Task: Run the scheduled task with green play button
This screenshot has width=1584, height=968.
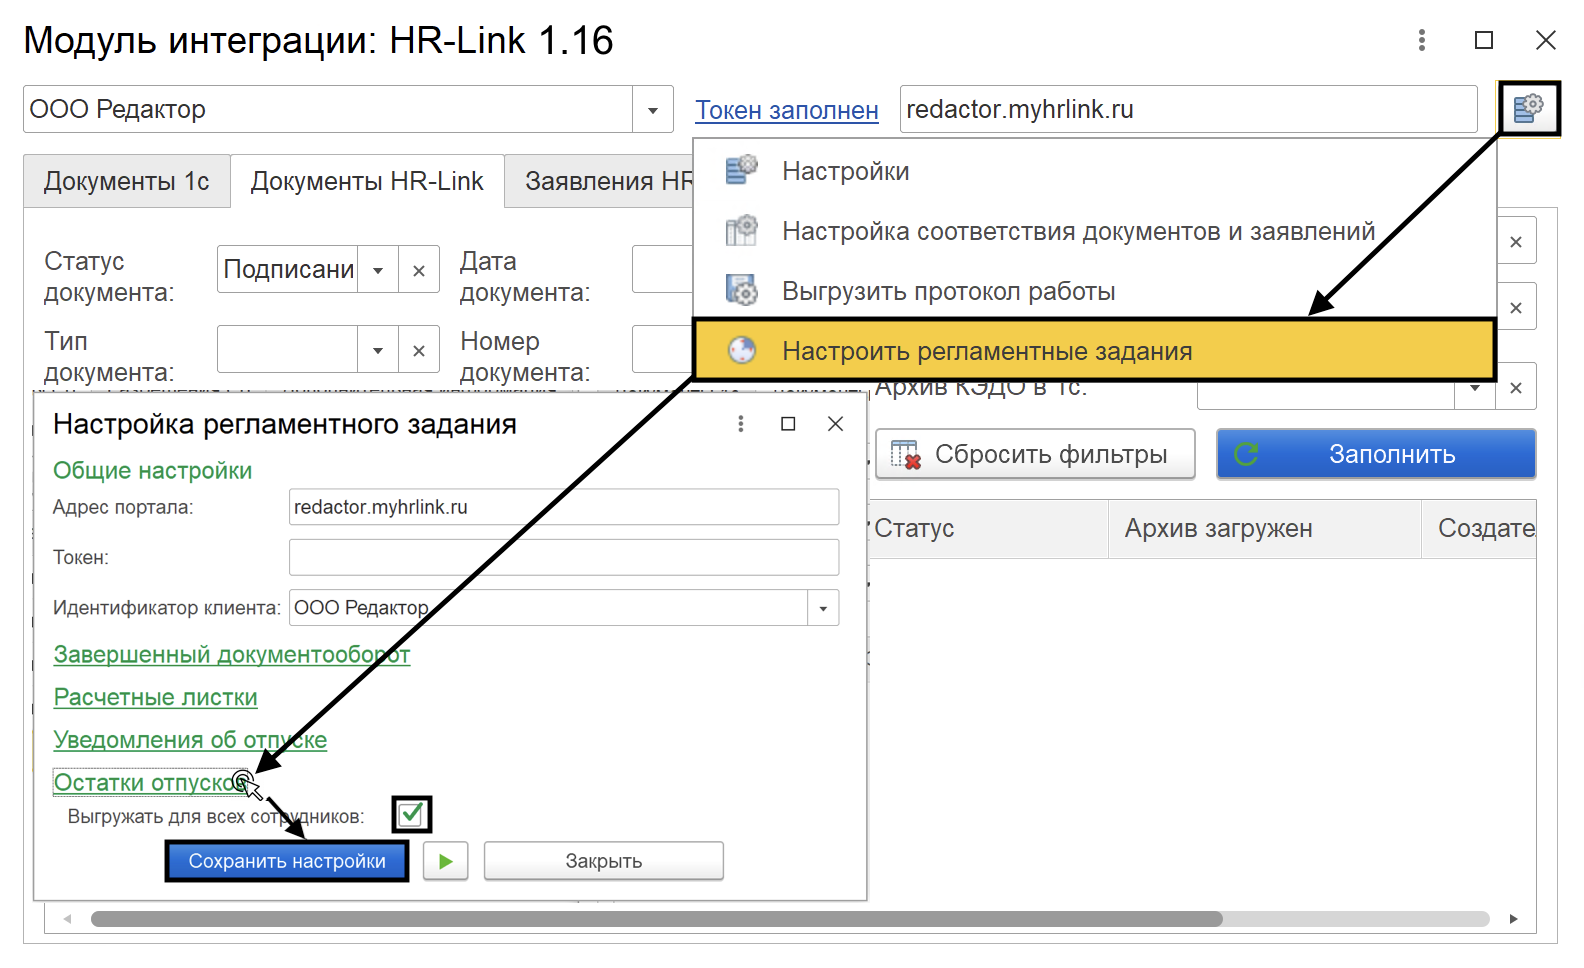Action: pyautogui.click(x=446, y=861)
